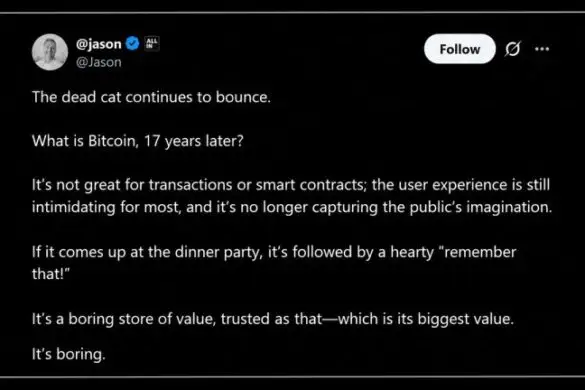Click the line 'The dead cat continues to bounce.'
585x390 pixels.
click(151, 97)
